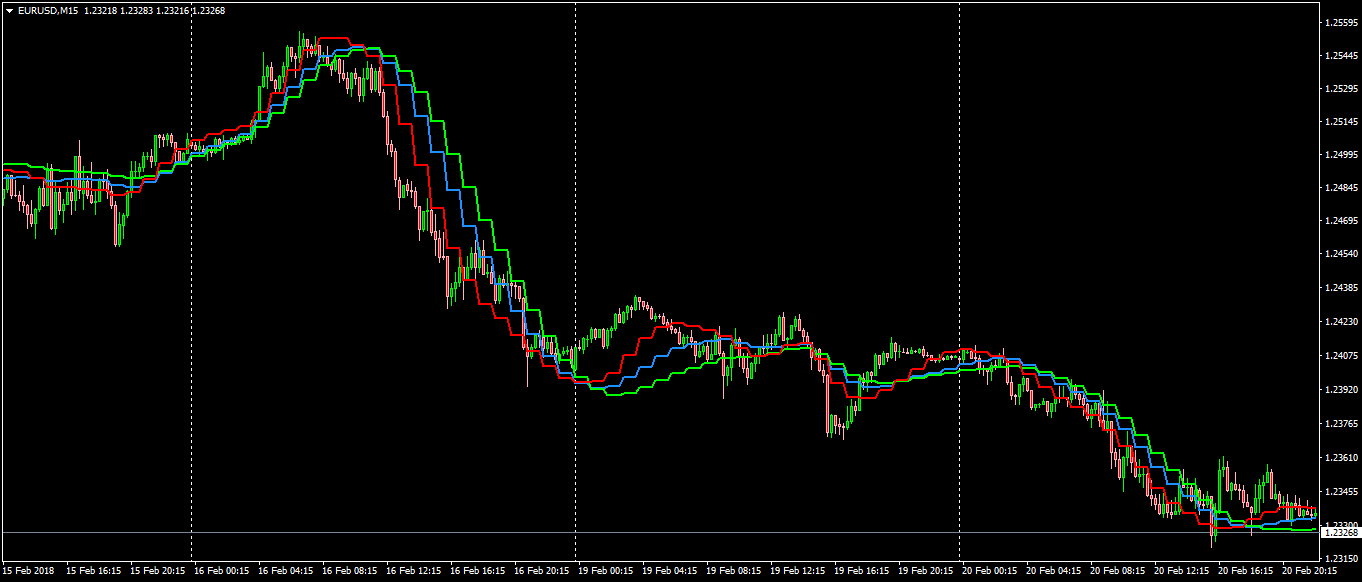
Task: Click the 20 Feb 08:15 time label
Action: point(1118,571)
